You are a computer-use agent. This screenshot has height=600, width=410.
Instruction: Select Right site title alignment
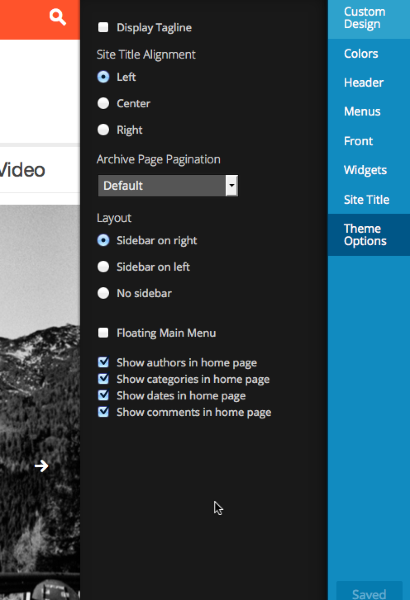click(103, 130)
